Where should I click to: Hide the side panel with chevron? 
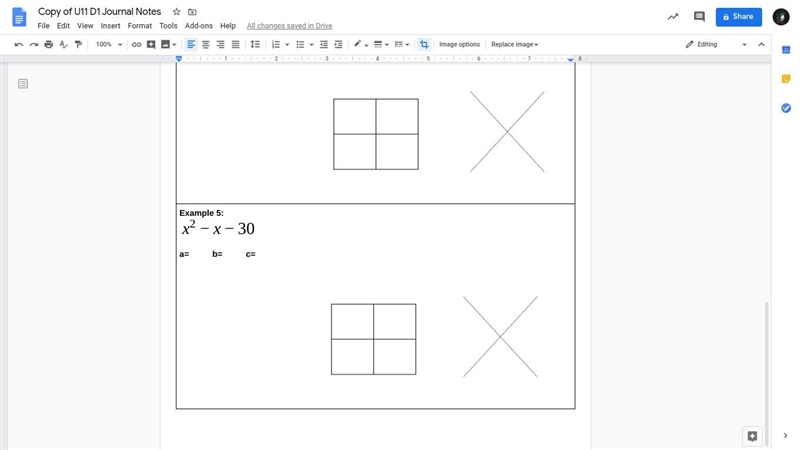pos(785,436)
